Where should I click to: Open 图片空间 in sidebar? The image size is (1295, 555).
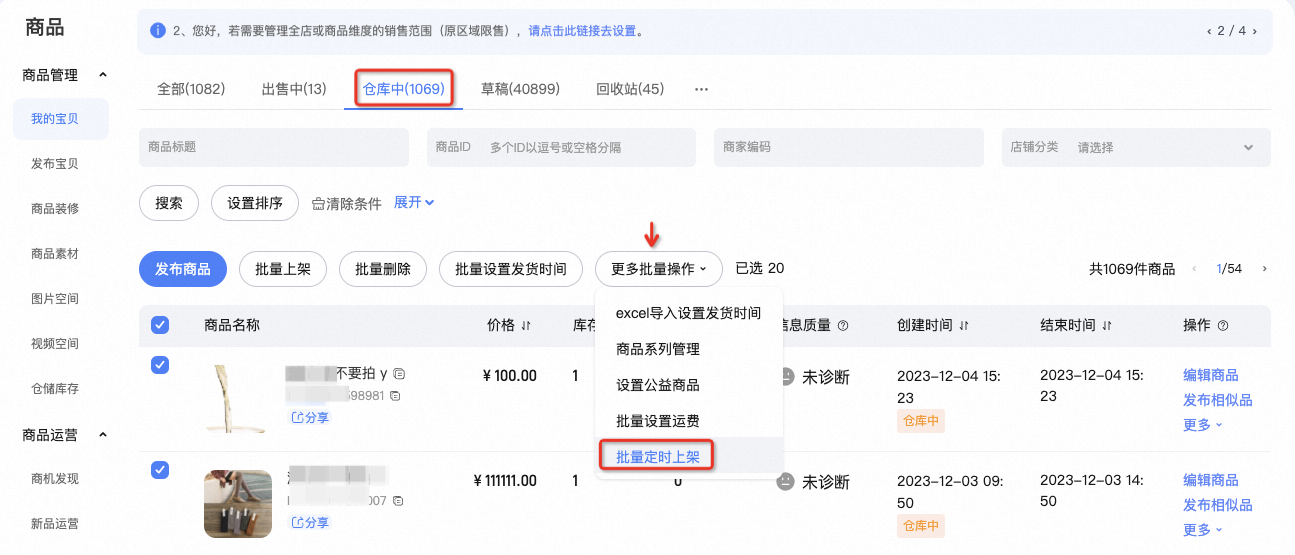[55, 299]
